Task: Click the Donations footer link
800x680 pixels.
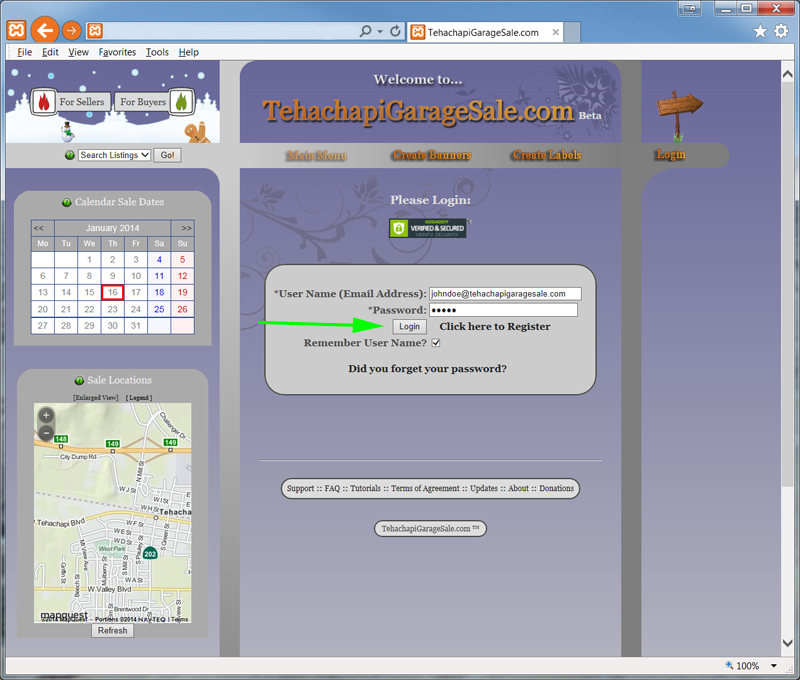Action: (x=557, y=488)
